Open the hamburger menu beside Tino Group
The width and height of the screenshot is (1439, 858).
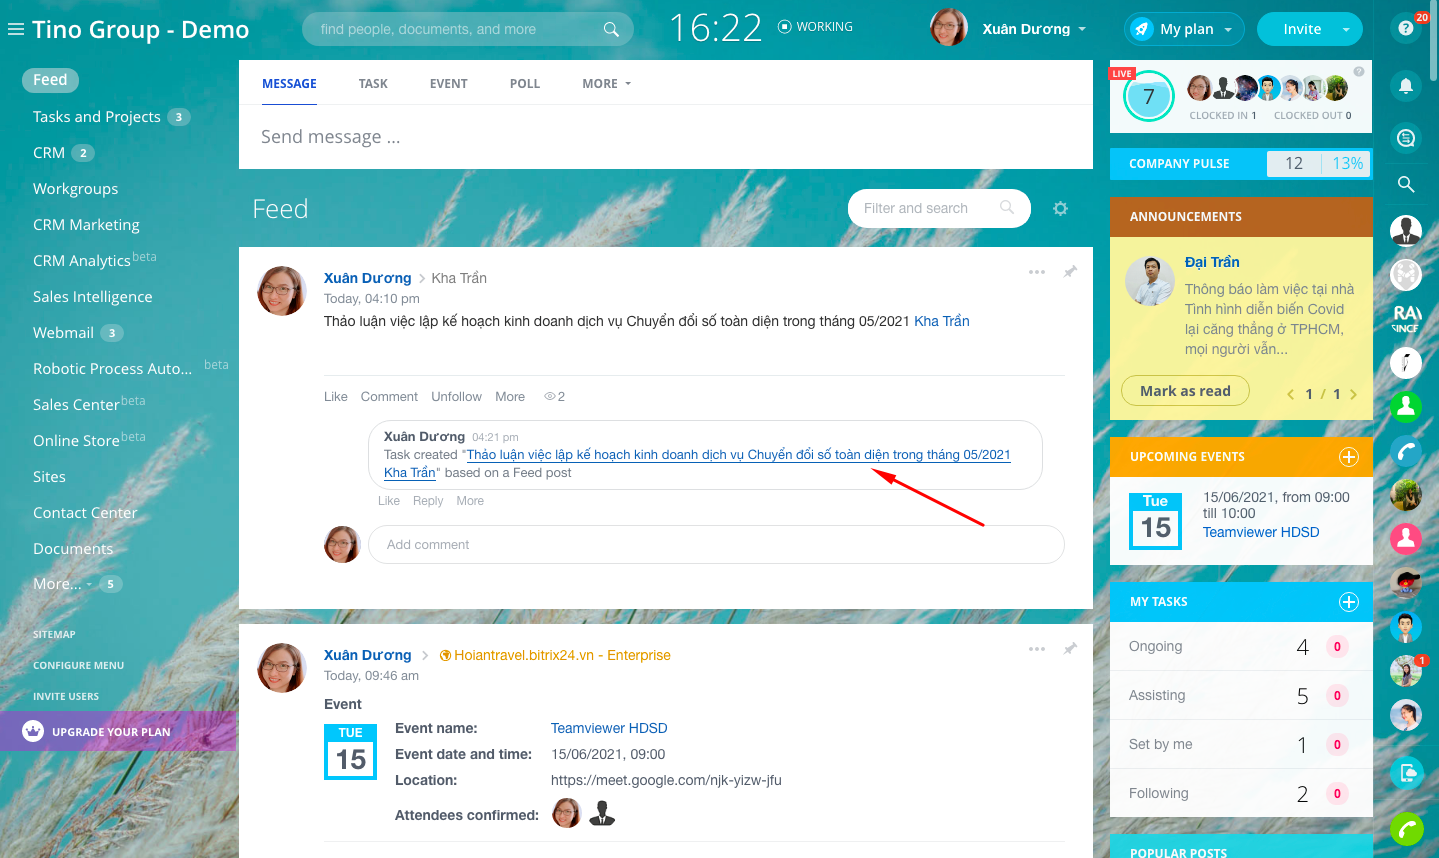click(x=15, y=29)
